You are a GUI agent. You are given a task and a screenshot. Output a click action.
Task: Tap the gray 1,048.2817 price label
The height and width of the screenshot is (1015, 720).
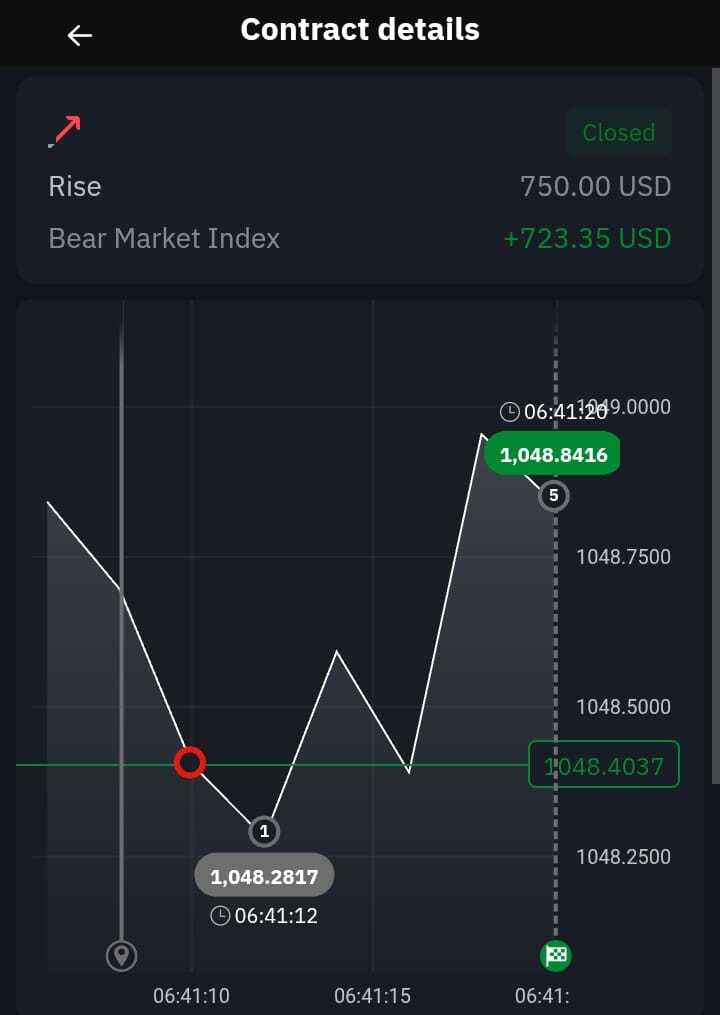tap(264, 876)
